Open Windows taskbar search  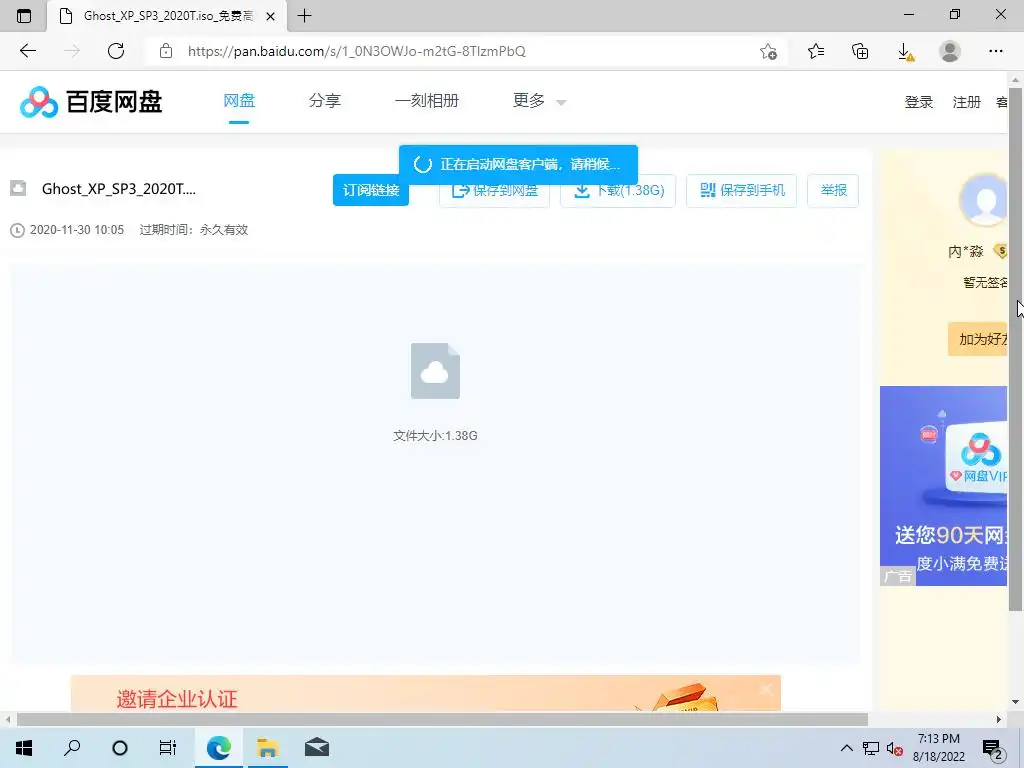tap(72, 748)
